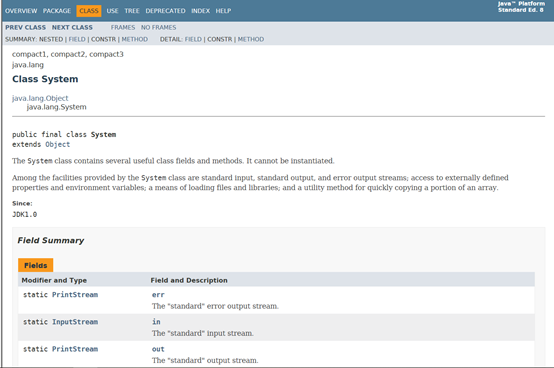Viewport: 554px width, 368px height.
Task: Switch to FRAMES view
Action: pos(123,28)
